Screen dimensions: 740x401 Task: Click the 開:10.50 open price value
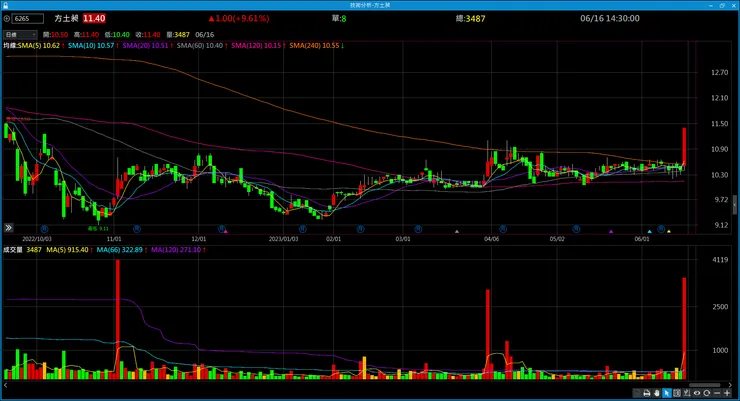click(x=55, y=35)
